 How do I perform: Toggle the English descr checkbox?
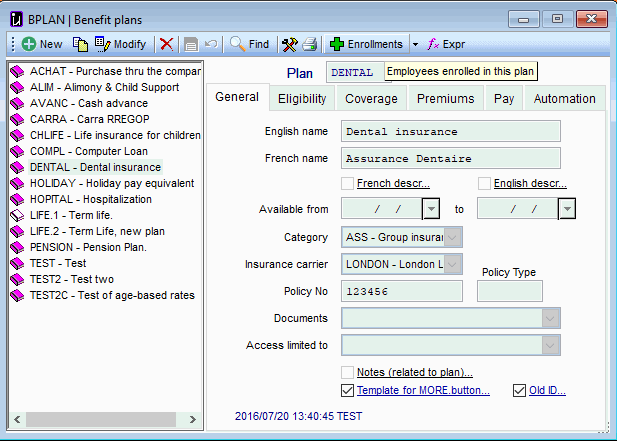pos(485,183)
